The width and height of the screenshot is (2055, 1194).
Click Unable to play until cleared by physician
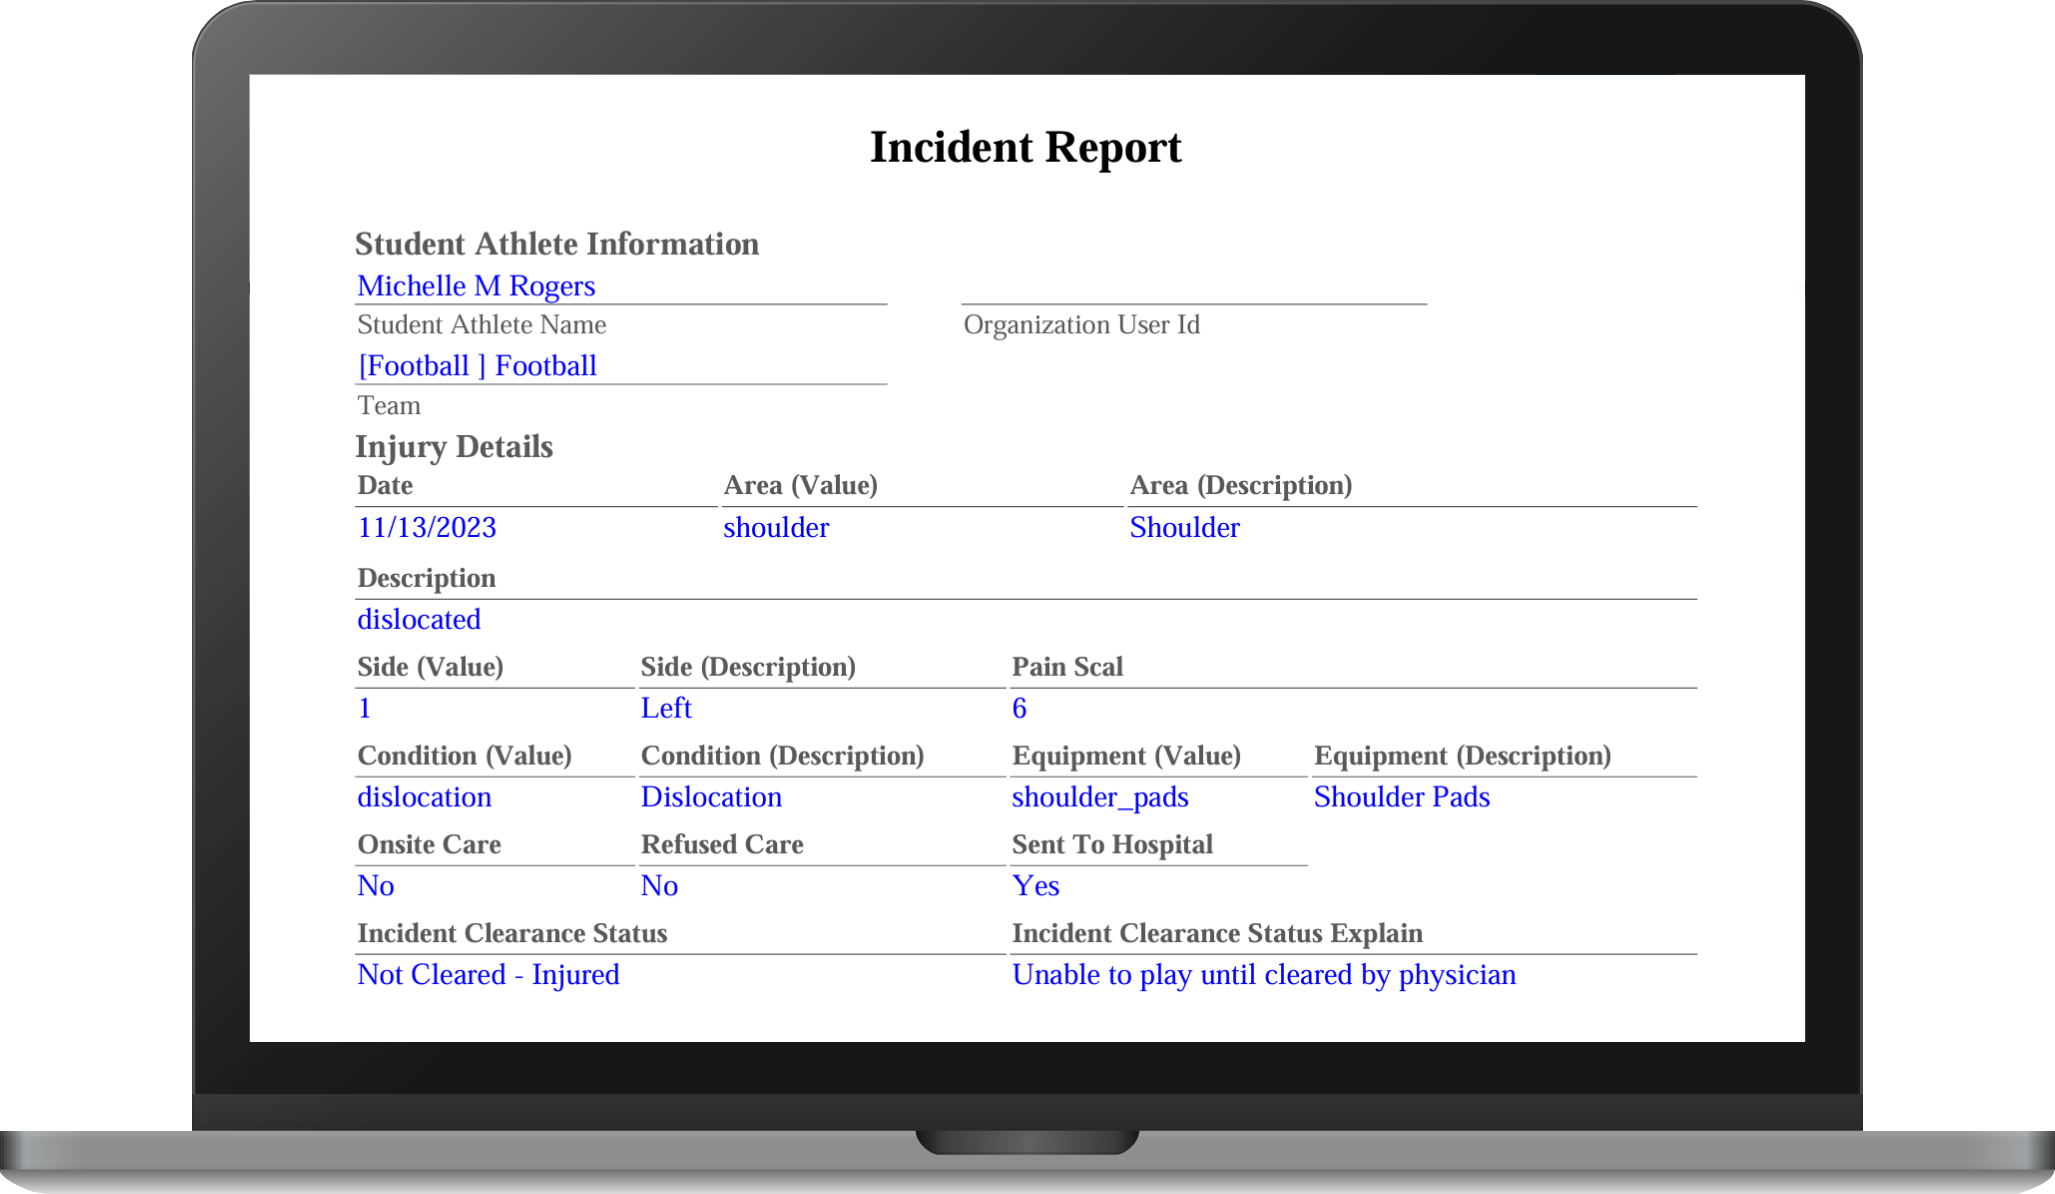pyautogui.click(x=1264, y=975)
